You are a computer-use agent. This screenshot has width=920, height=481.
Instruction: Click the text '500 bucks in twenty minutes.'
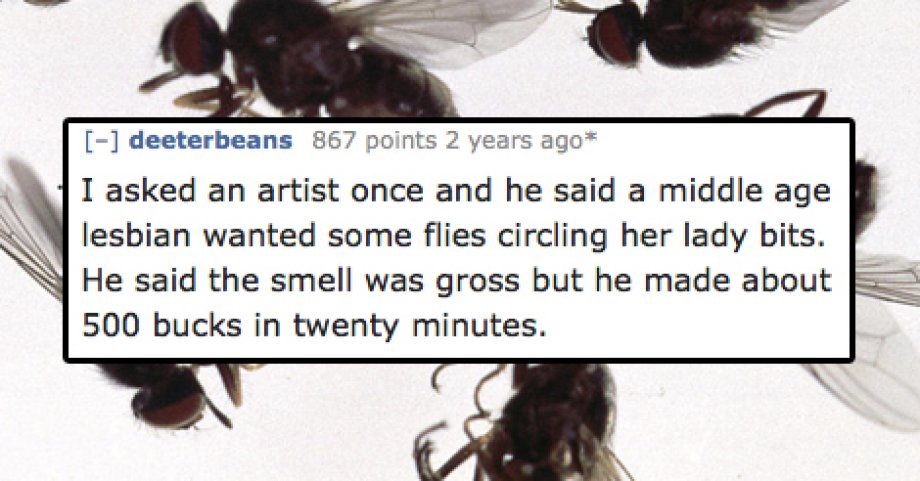314,326
